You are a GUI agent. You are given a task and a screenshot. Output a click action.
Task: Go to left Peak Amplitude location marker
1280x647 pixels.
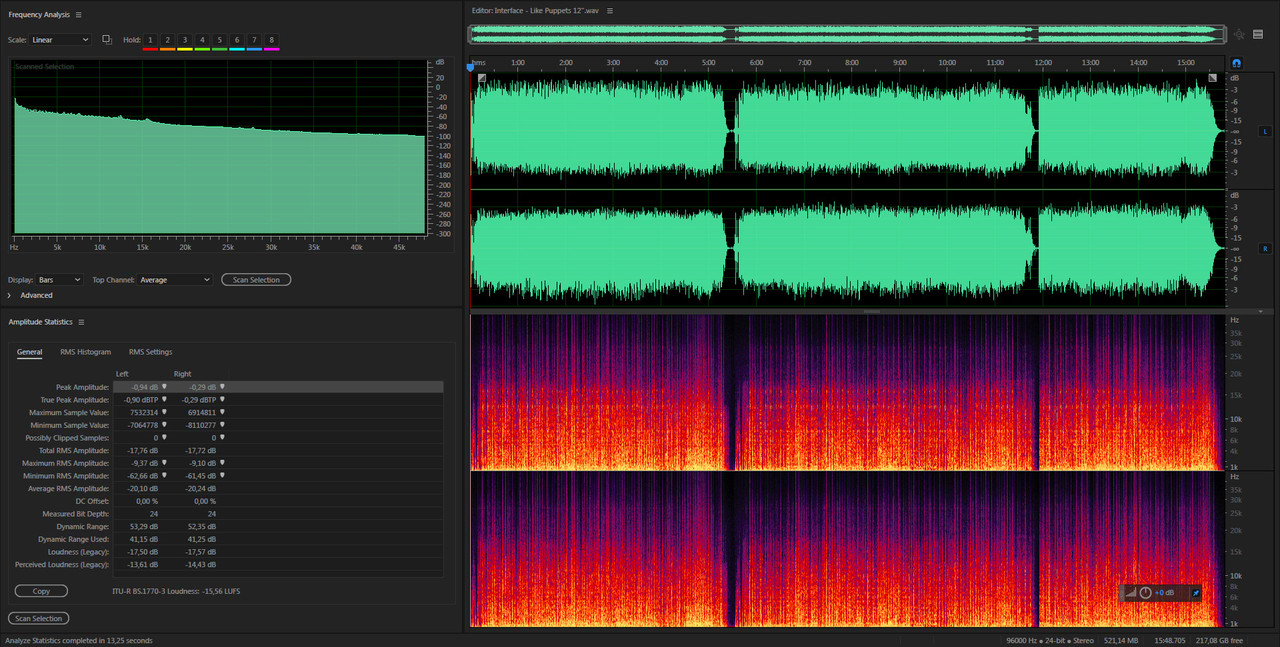pyautogui.click(x=165, y=386)
